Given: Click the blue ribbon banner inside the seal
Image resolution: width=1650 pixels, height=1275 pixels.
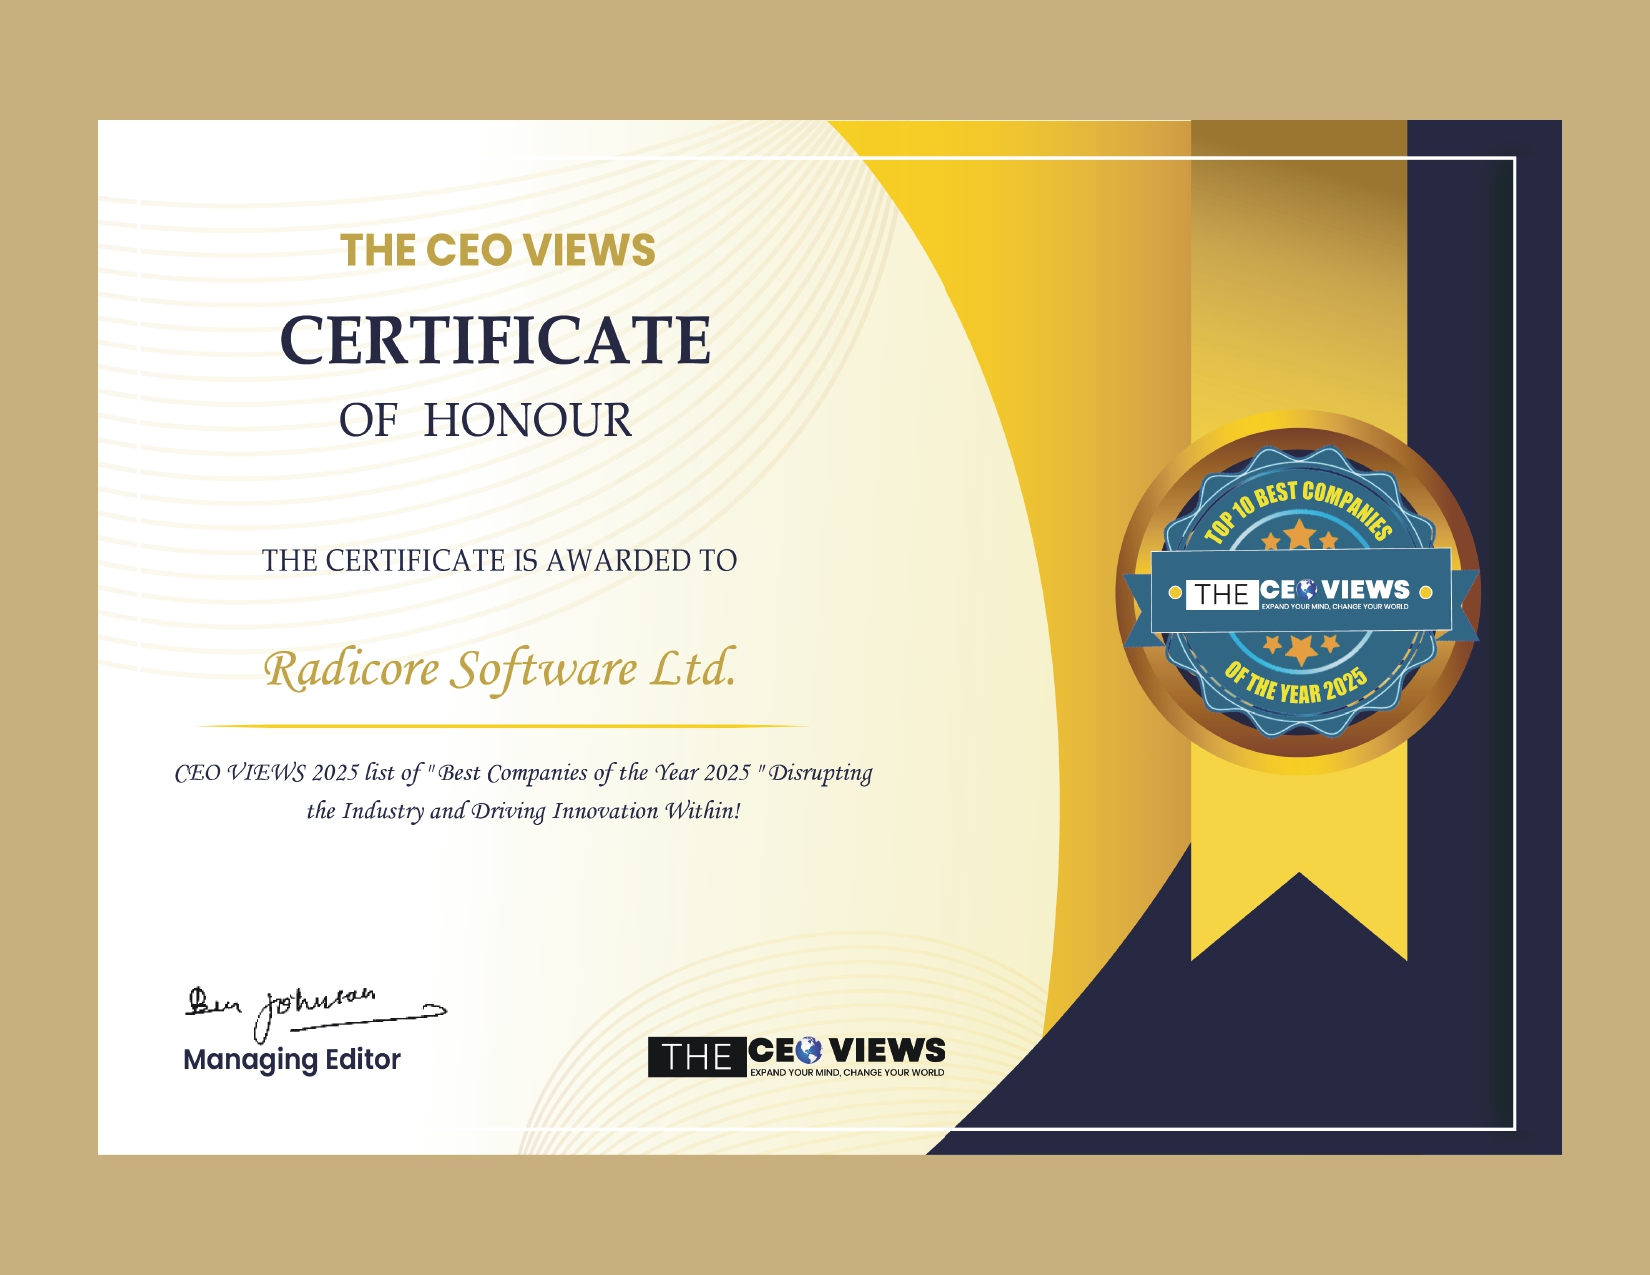Looking at the screenshot, I should [x=1300, y=590].
